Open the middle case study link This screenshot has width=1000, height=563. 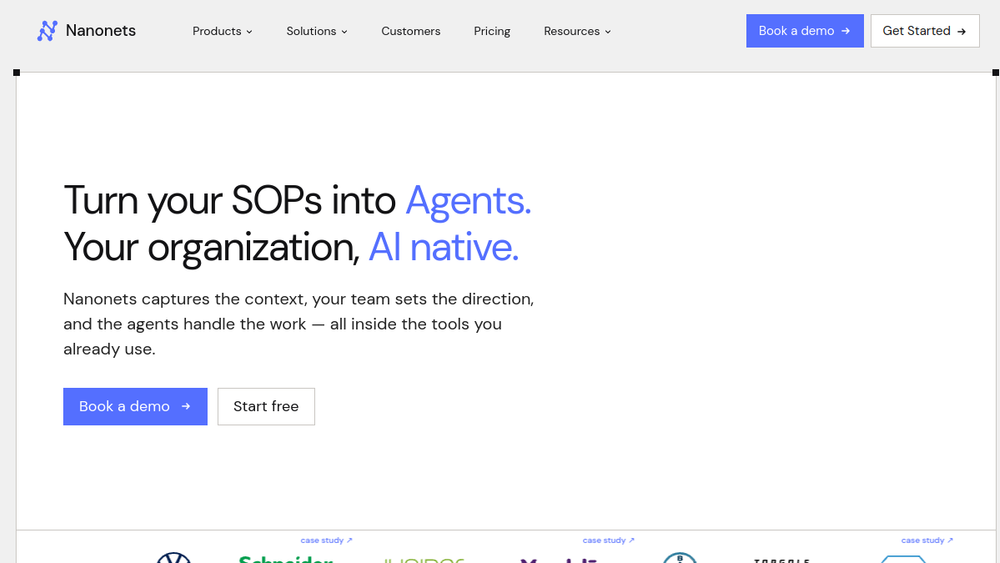click(608, 540)
